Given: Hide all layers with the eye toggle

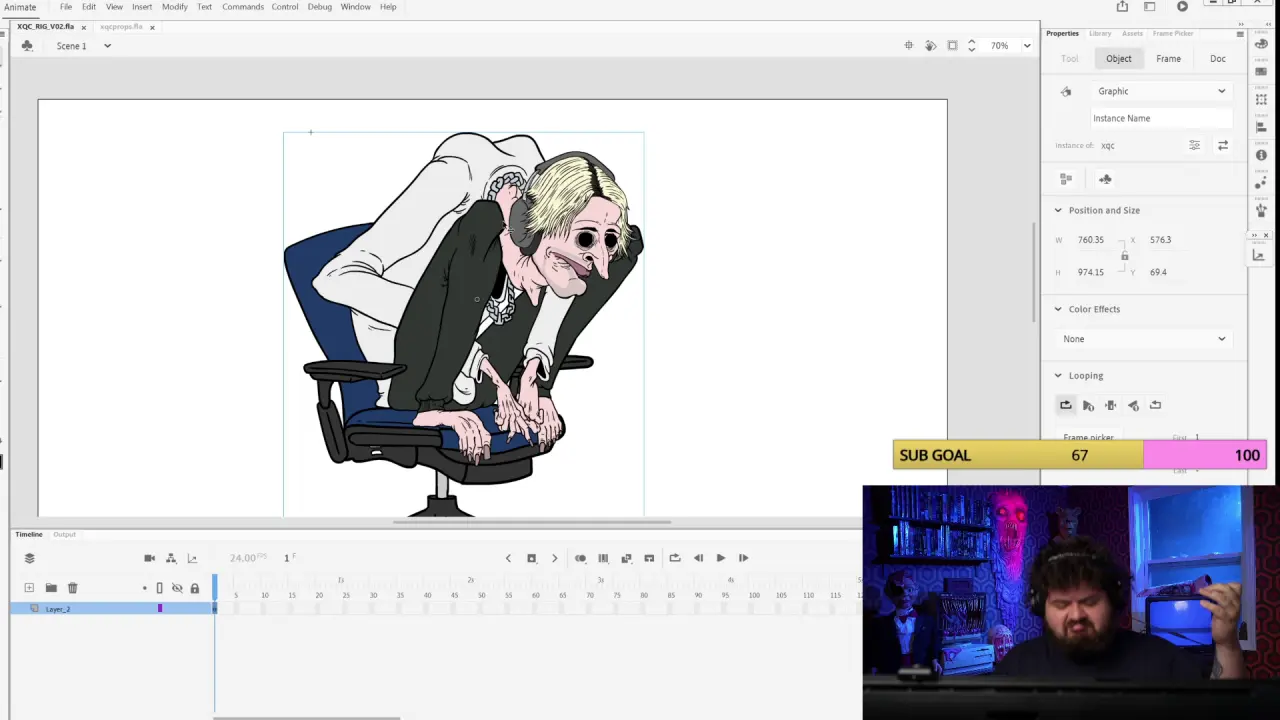Looking at the screenshot, I should [177, 588].
